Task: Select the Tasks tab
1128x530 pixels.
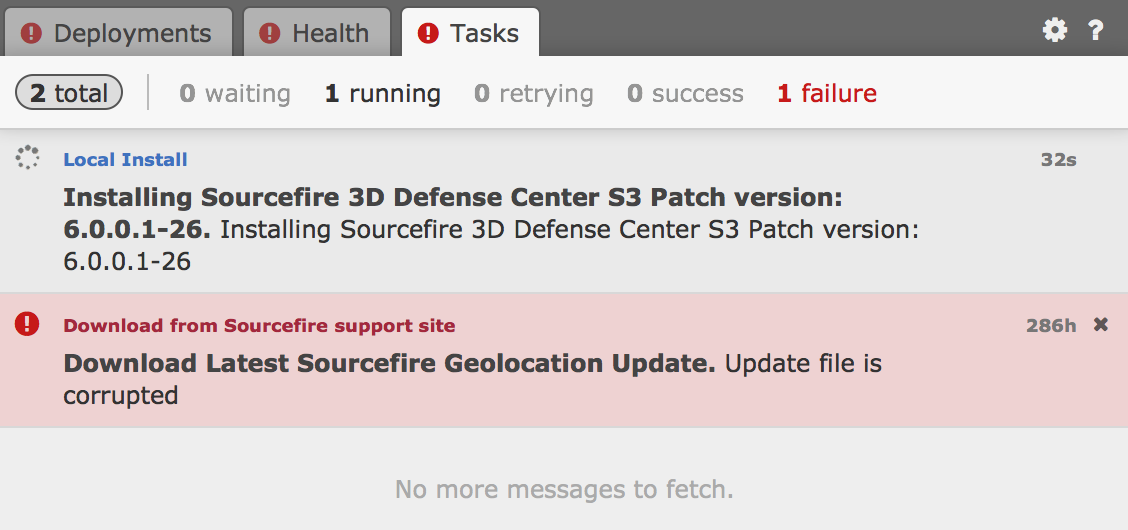Action: point(484,33)
